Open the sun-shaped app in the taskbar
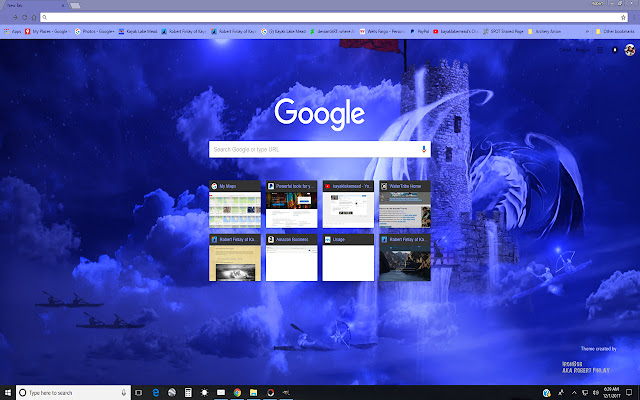Viewport: 640px width, 400px height. pyautogui.click(x=204, y=393)
